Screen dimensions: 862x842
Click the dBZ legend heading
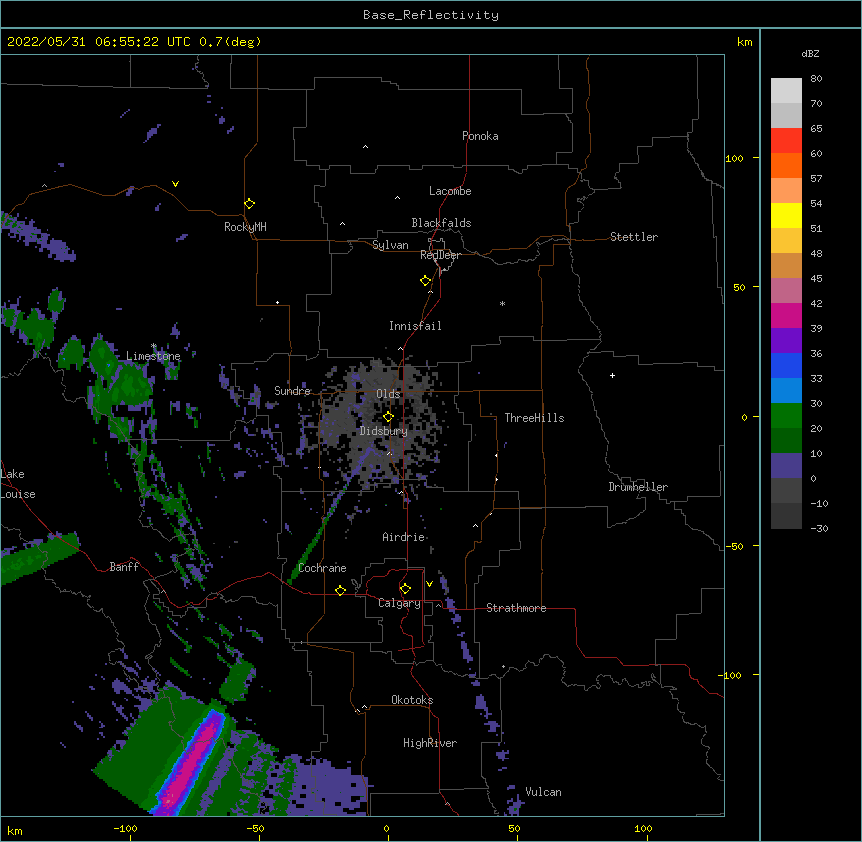(x=810, y=53)
